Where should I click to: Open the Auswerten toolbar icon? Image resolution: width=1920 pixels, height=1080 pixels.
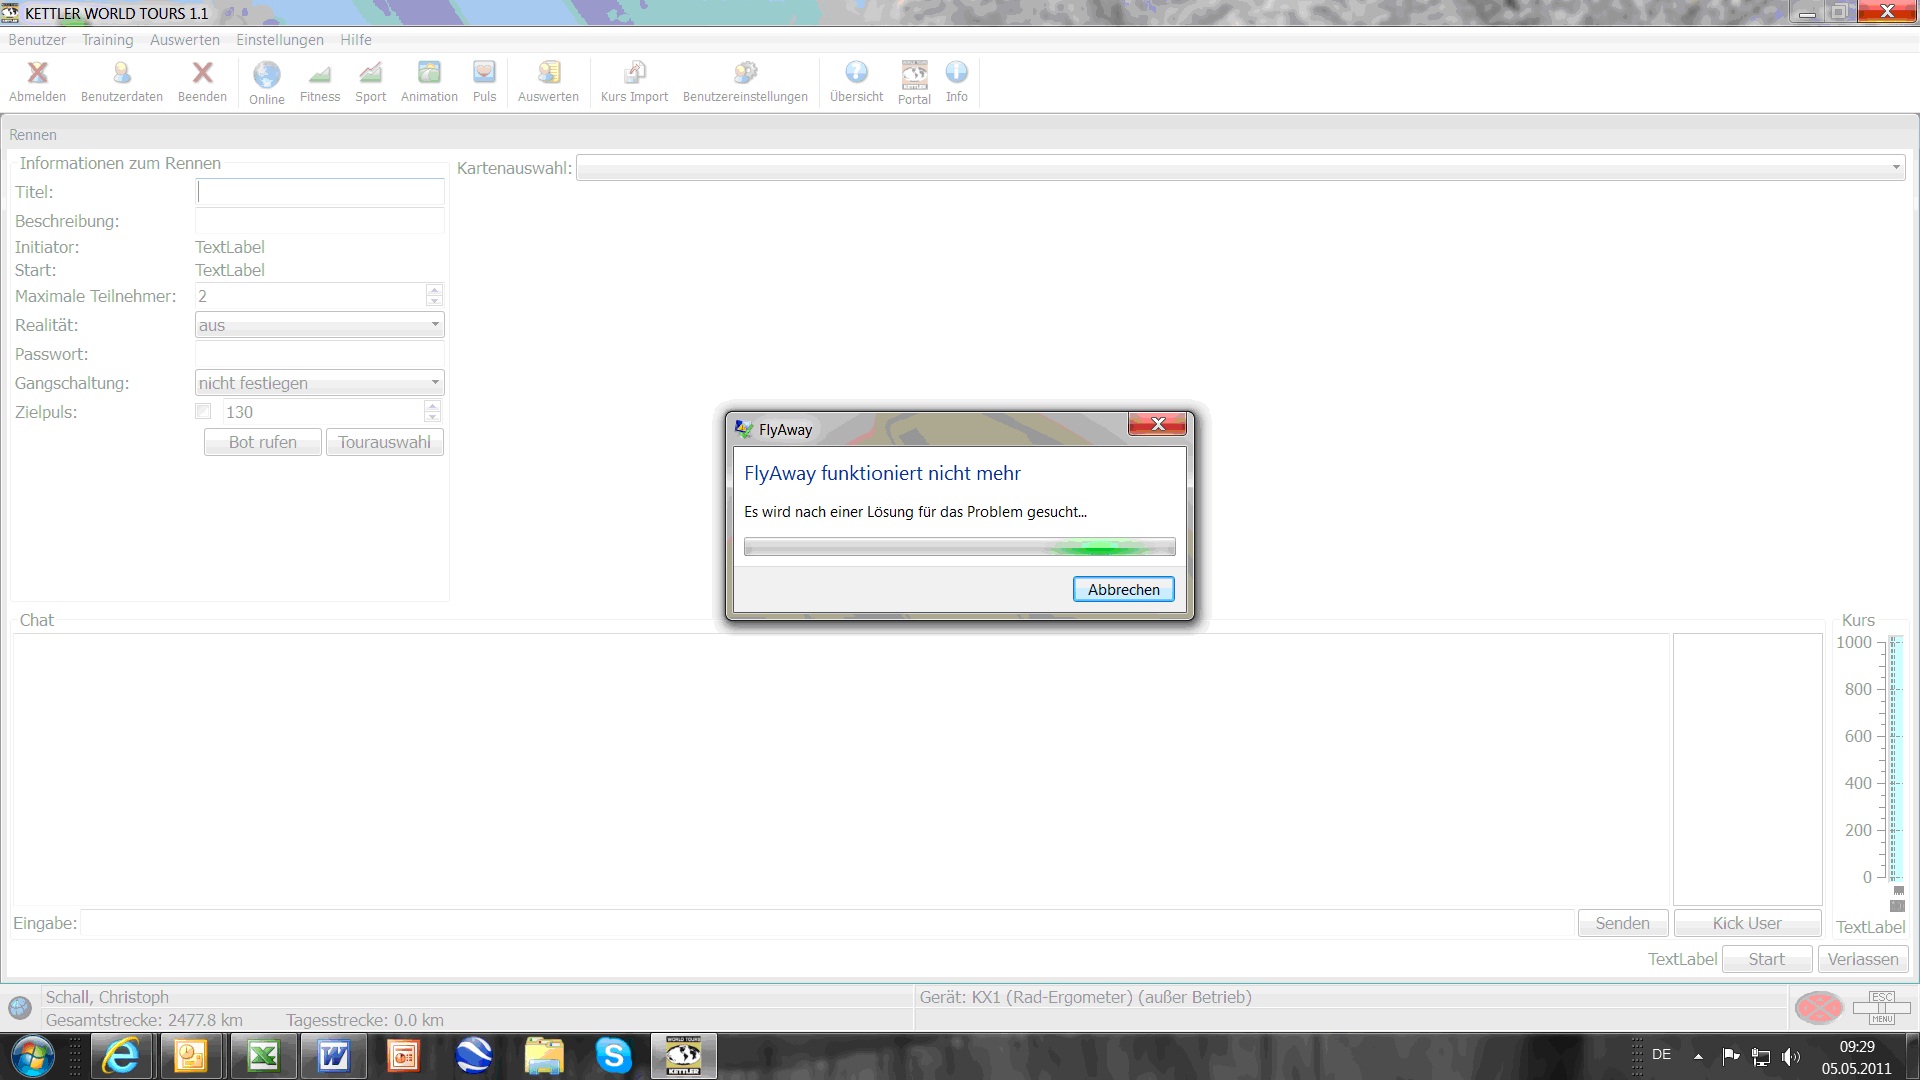548,81
